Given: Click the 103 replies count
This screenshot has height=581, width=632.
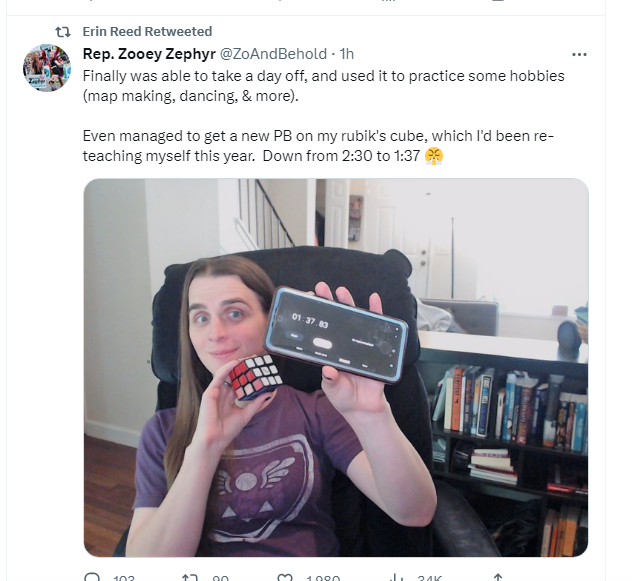Looking at the screenshot, I should [x=124, y=578].
